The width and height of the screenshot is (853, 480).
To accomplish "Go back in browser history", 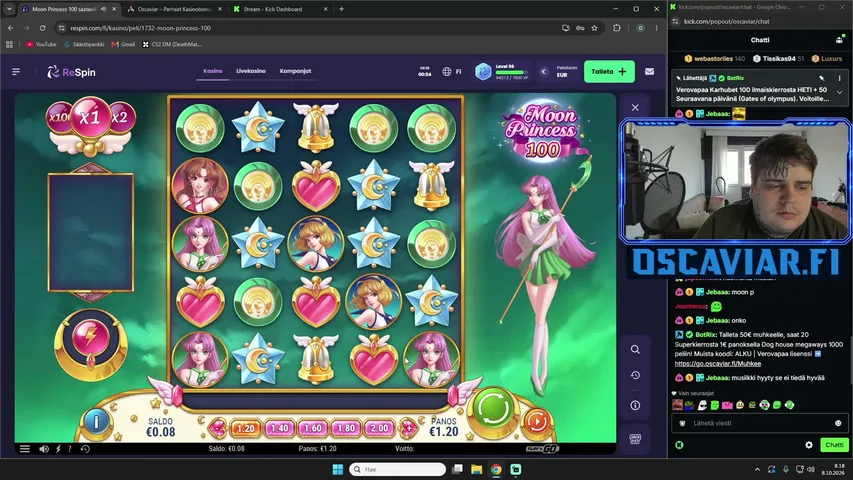I will (11, 28).
